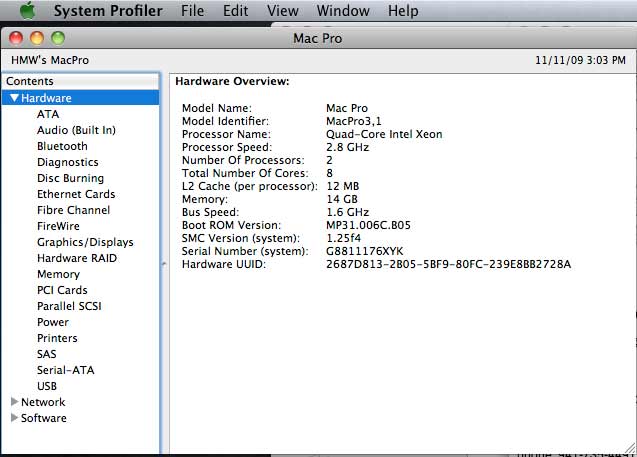Image resolution: width=637 pixels, height=457 pixels.
Task: Select PCI Cards entry
Action: [62, 290]
